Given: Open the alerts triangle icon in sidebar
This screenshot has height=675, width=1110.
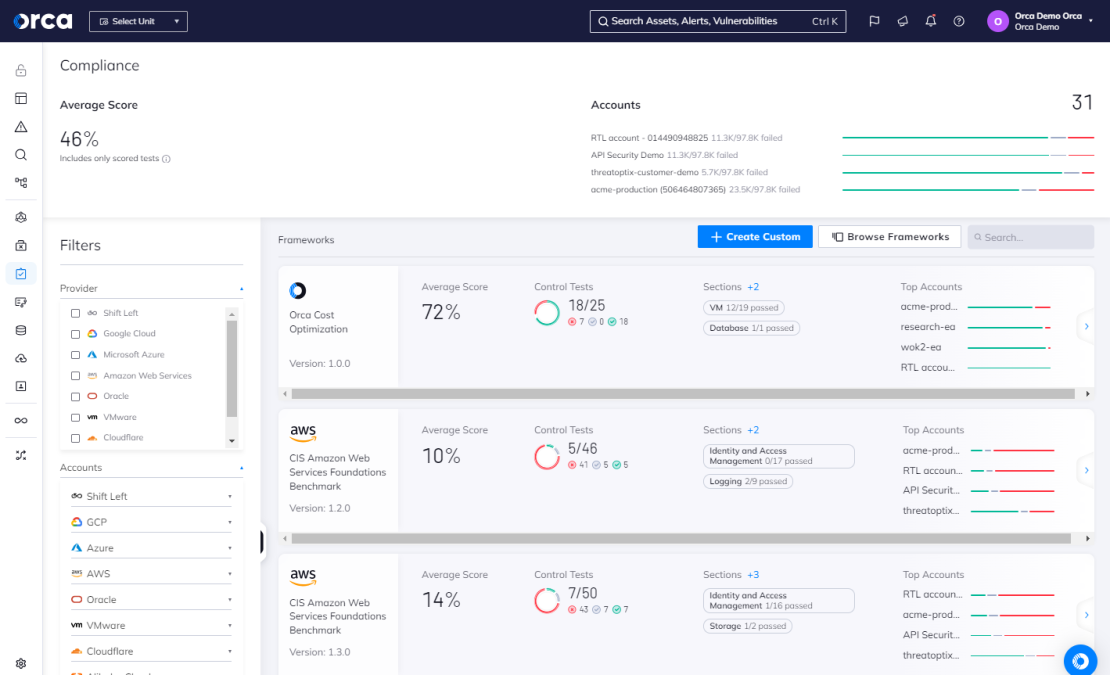Looking at the screenshot, I should pos(21,127).
